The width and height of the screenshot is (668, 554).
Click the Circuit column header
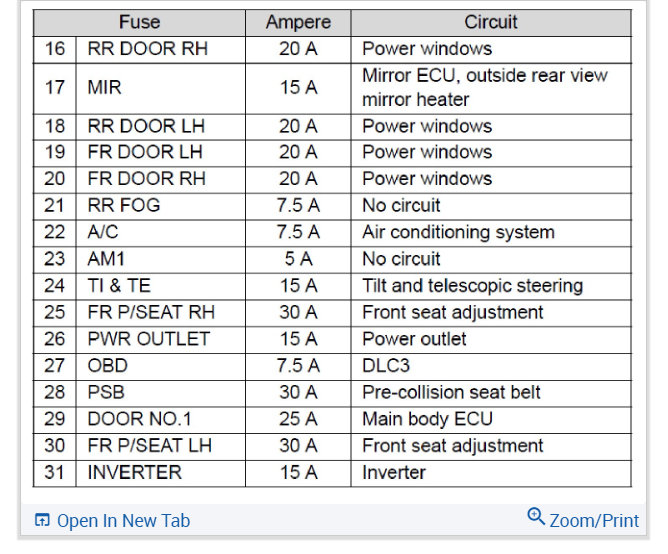point(490,22)
